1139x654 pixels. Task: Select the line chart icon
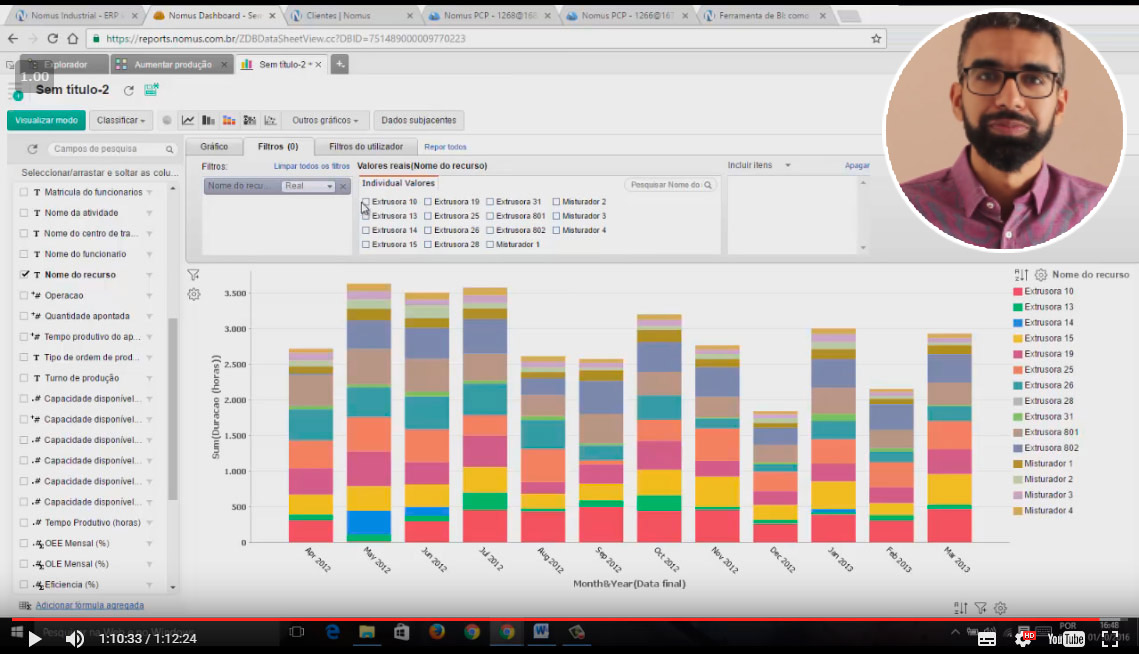188,120
